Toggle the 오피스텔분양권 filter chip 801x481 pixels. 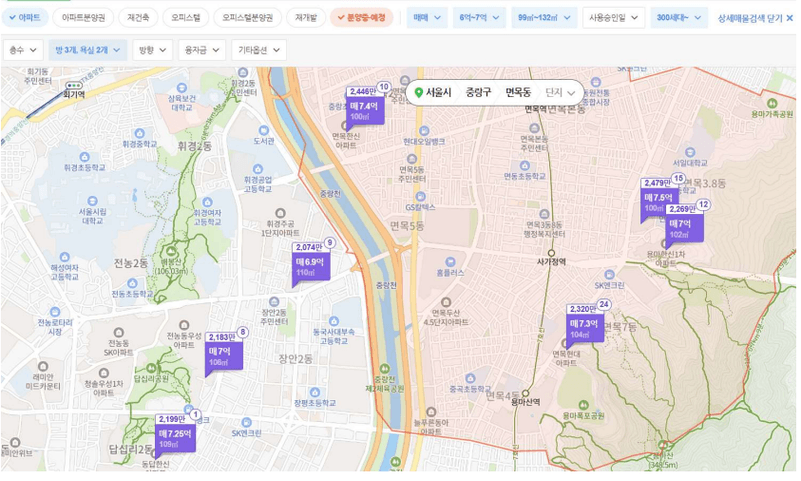247,17
